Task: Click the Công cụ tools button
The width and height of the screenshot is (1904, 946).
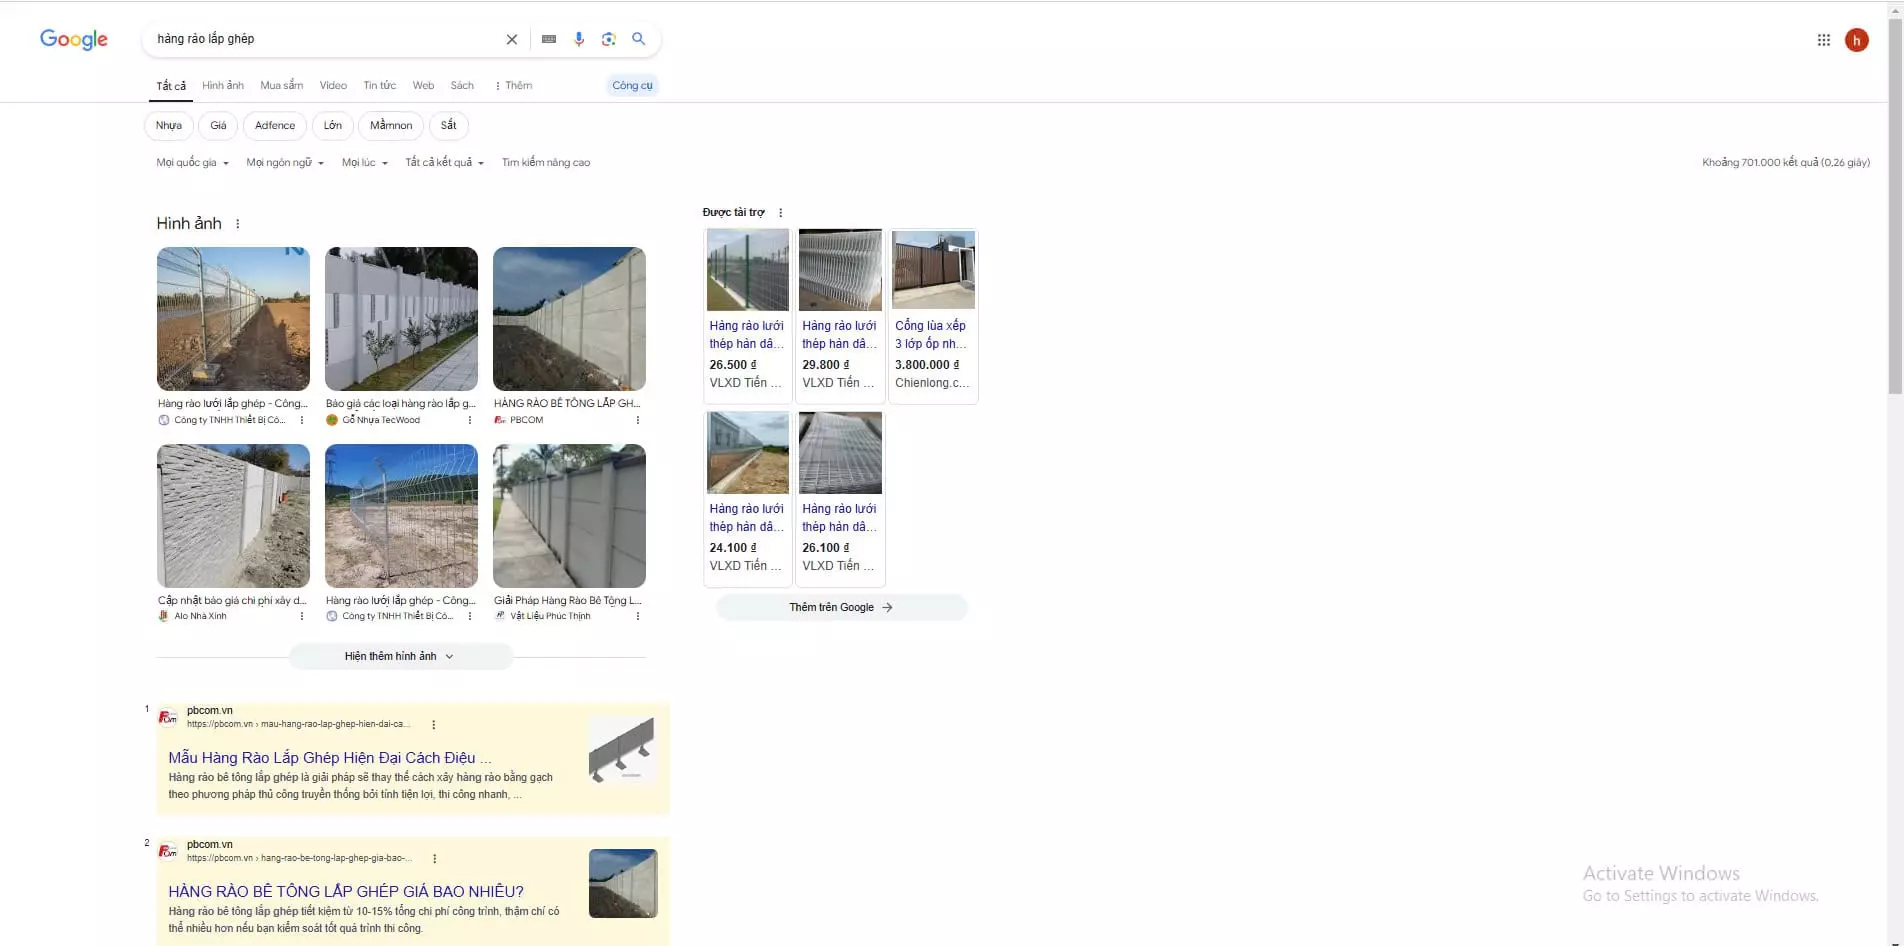Action: (632, 86)
